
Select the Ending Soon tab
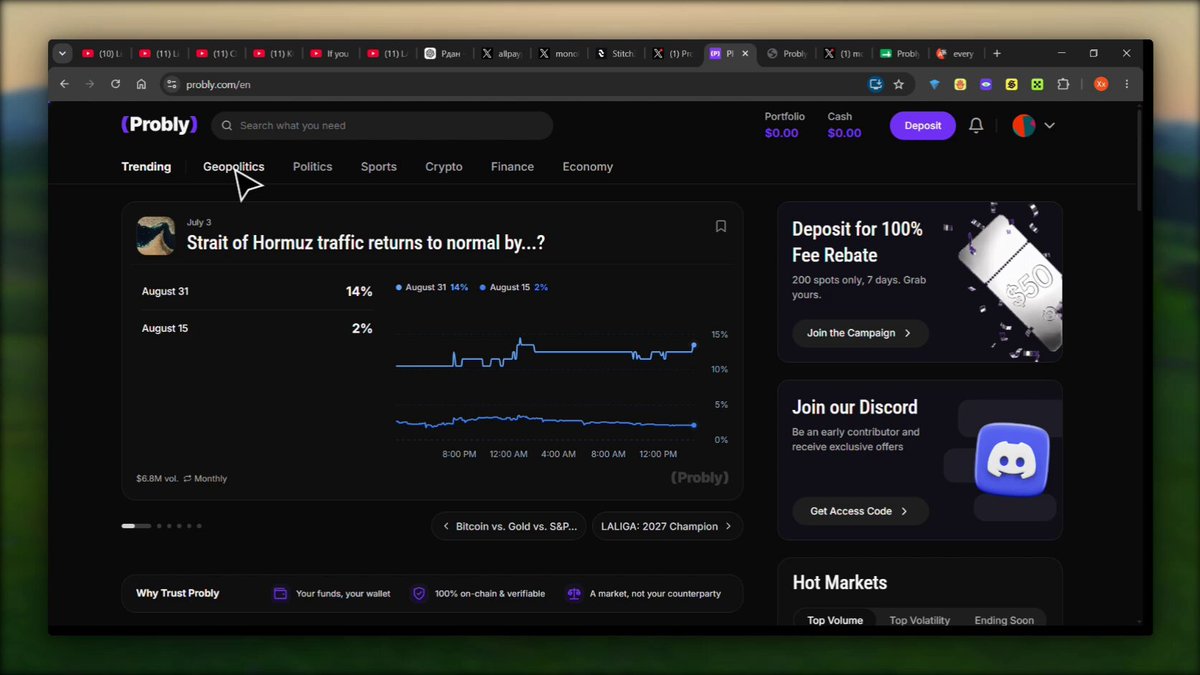coord(1004,620)
